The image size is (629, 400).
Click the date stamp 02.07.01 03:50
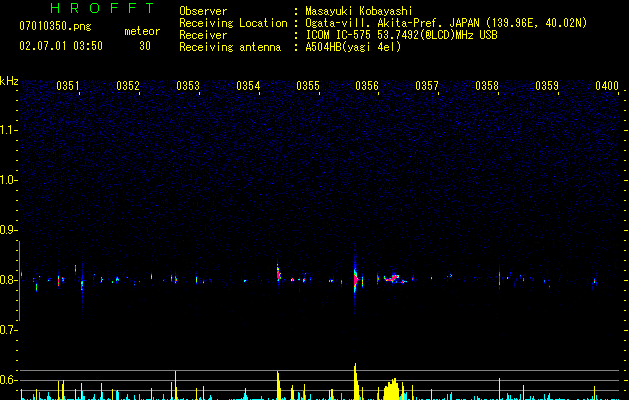click(x=61, y=46)
